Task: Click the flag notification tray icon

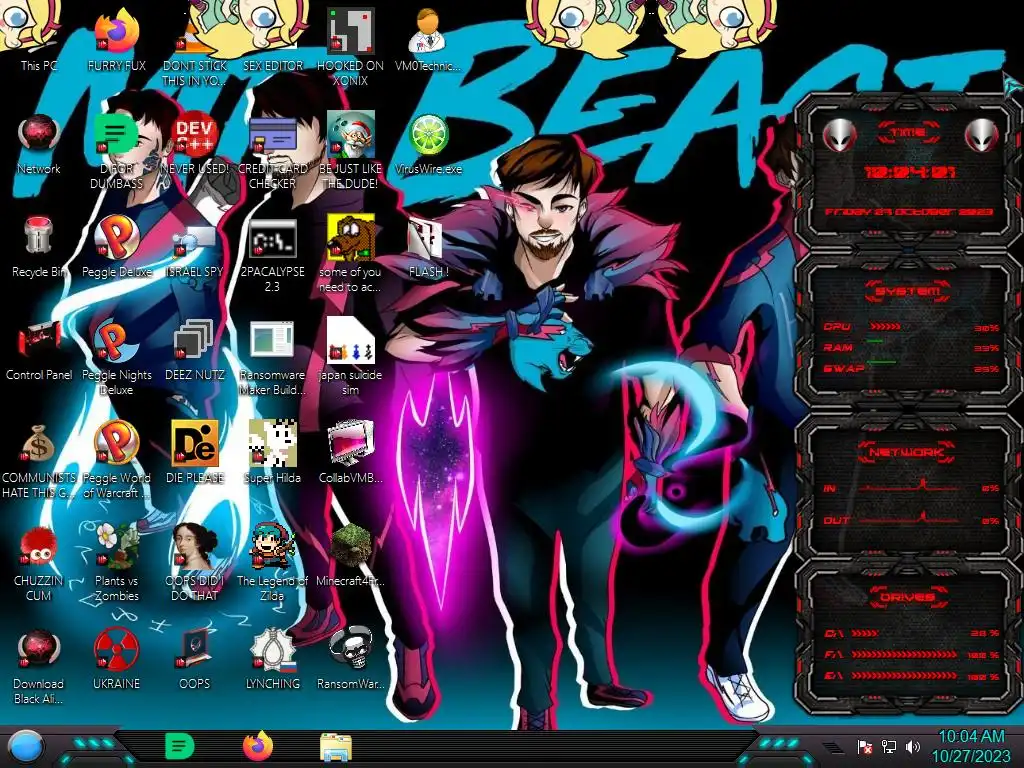Action: click(865, 747)
